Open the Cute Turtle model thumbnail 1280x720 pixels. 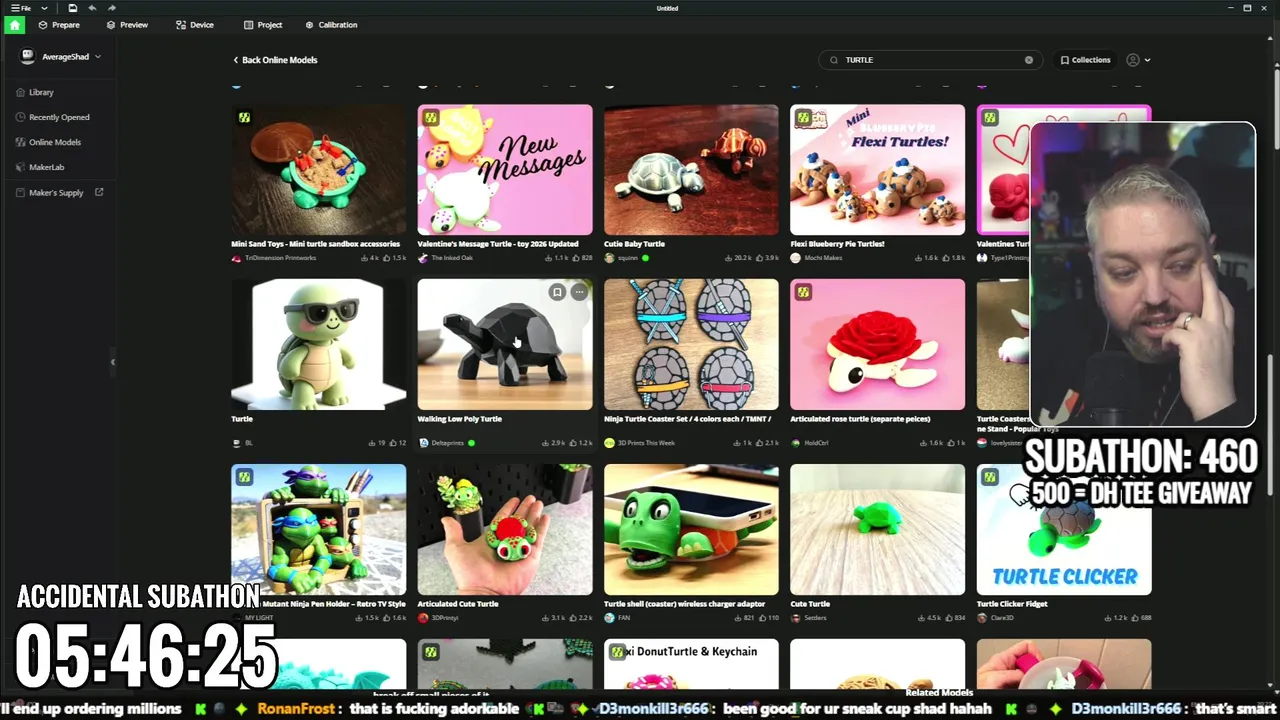(x=877, y=529)
